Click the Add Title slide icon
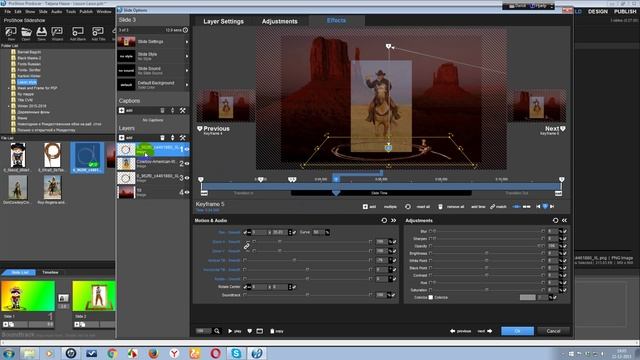Screen dimensions: 640x360 (98, 32)
